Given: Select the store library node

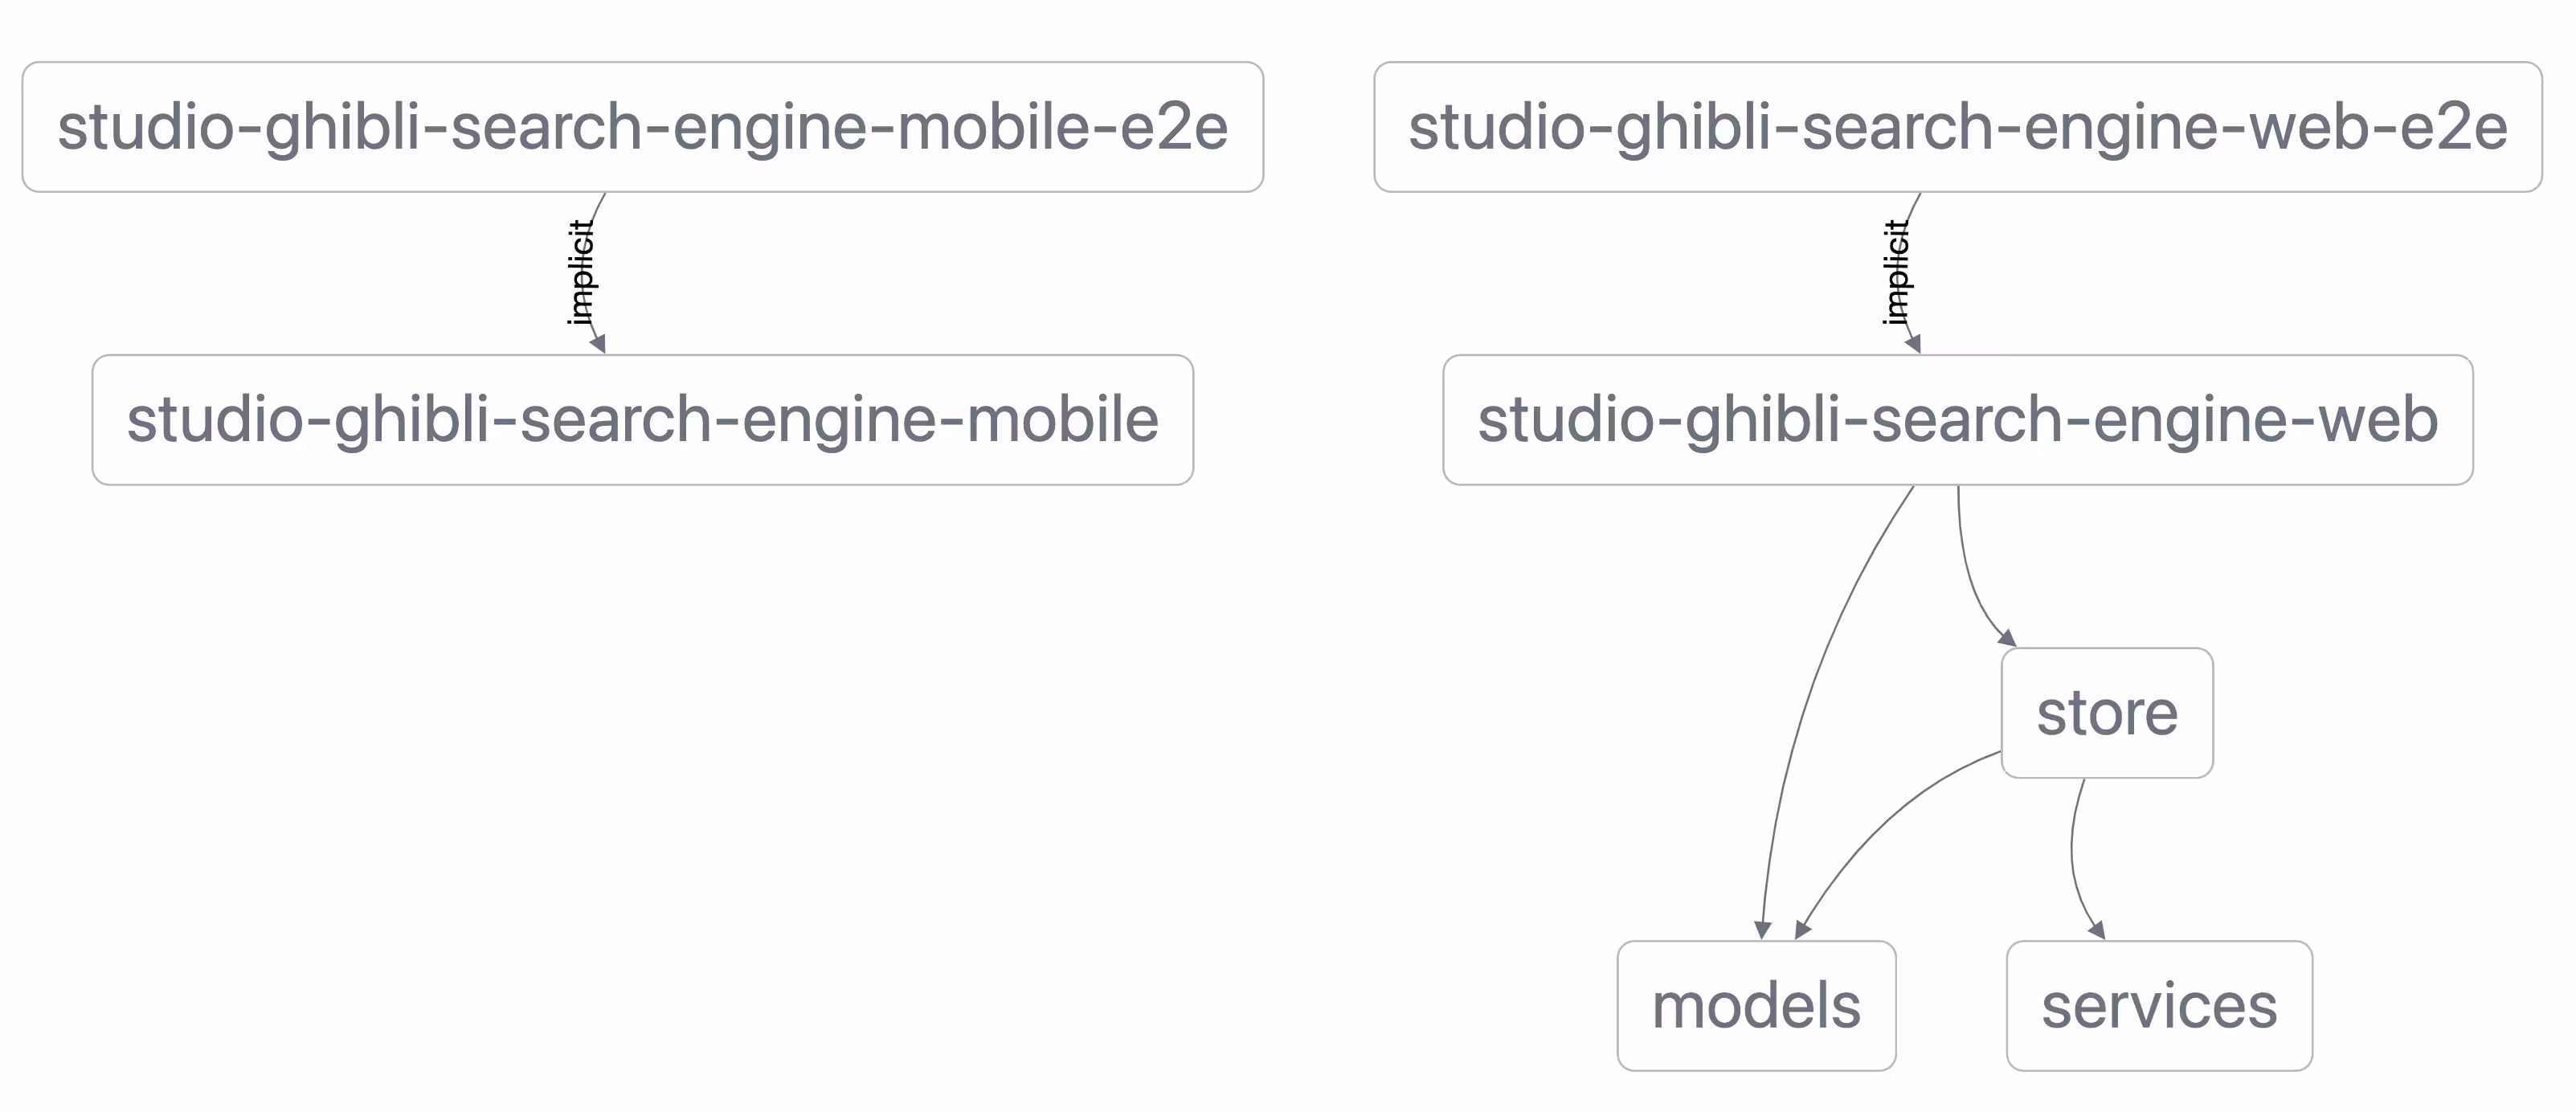Looking at the screenshot, I should (2106, 713).
